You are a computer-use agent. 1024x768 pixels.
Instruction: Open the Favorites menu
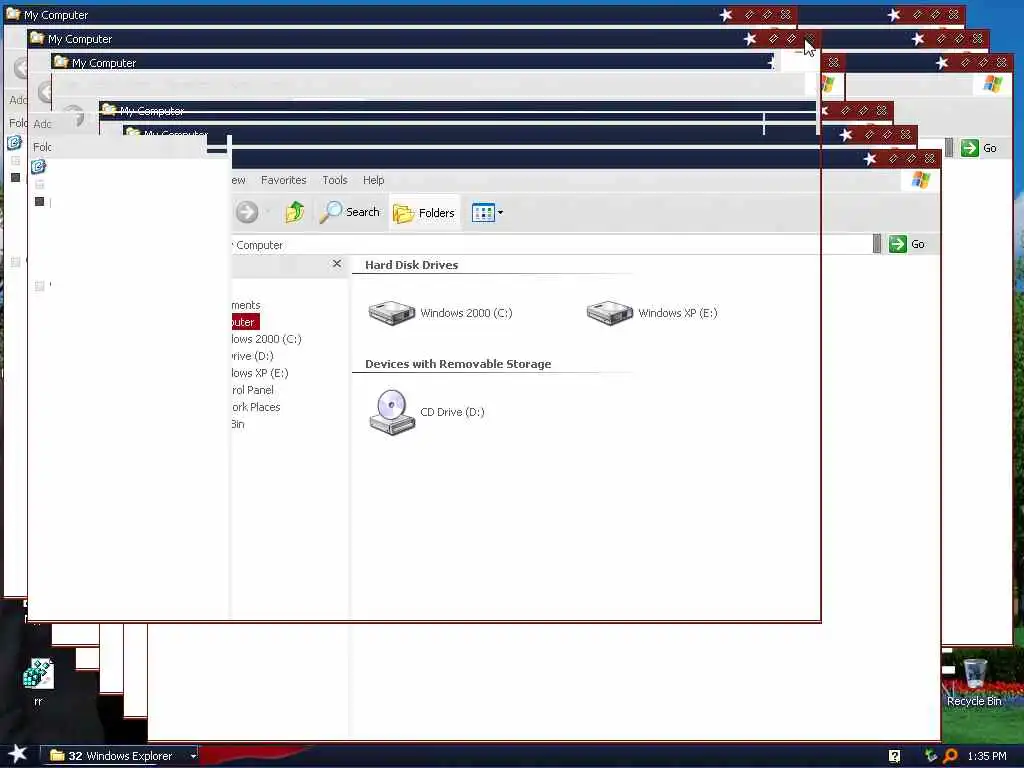pyautogui.click(x=283, y=180)
